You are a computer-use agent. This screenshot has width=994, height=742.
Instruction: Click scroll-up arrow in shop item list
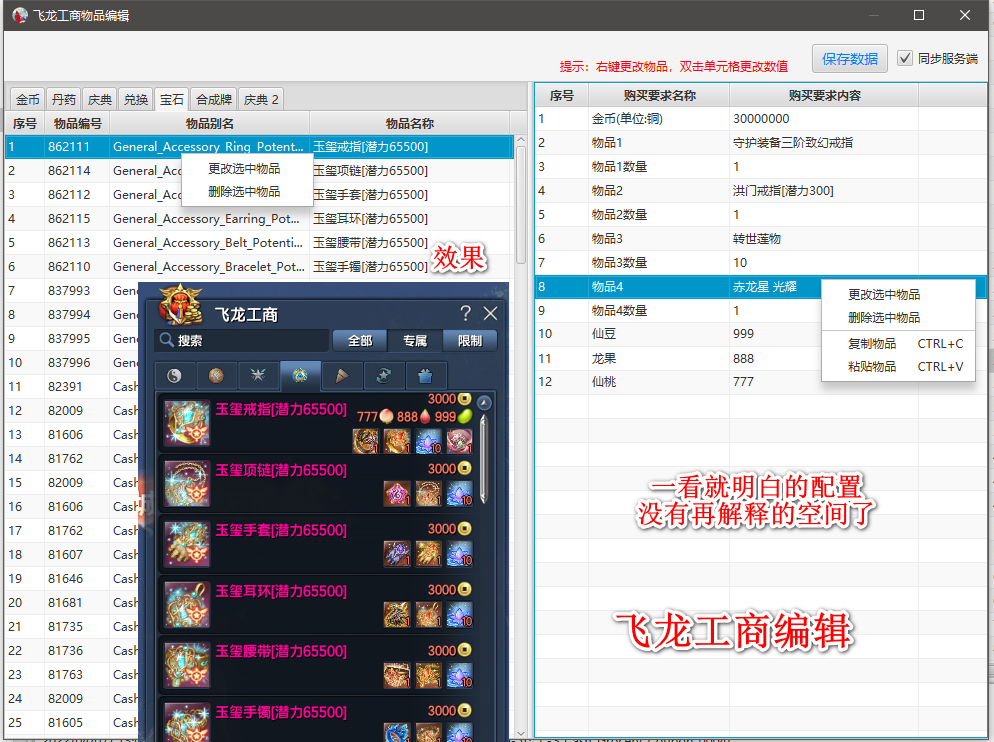click(x=484, y=403)
